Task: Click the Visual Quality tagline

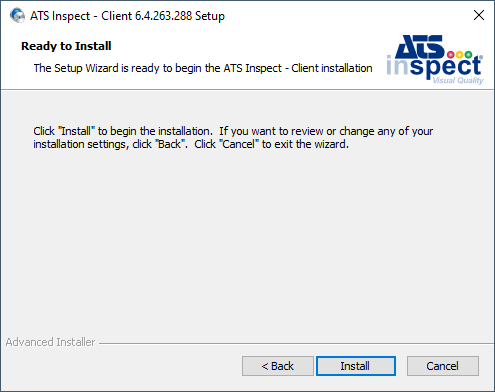Action: coord(458,80)
